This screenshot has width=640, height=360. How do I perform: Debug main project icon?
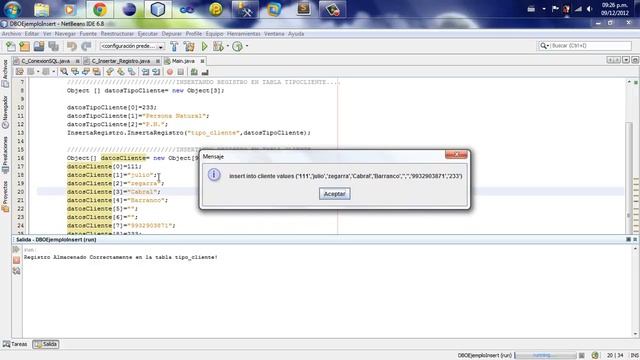click(x=218, y=47)
